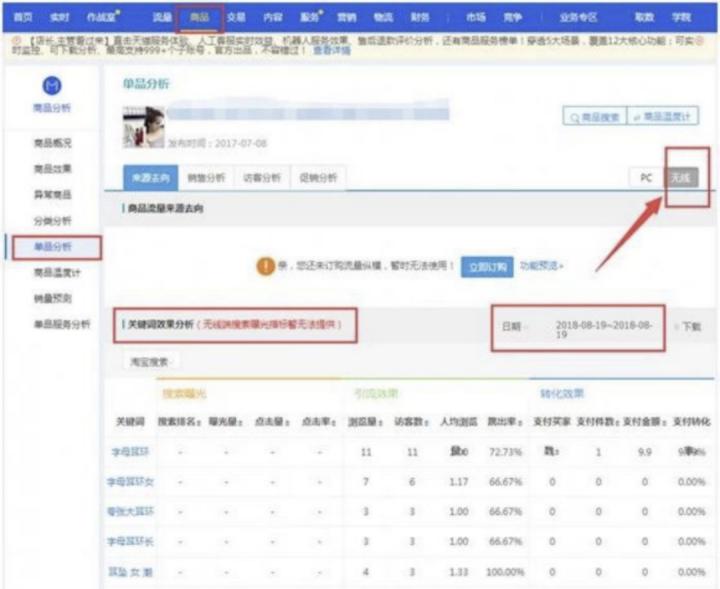The image size is (720, 589).
Task: Sort by the 浏览量 column
Action: (x=366, y=421)
